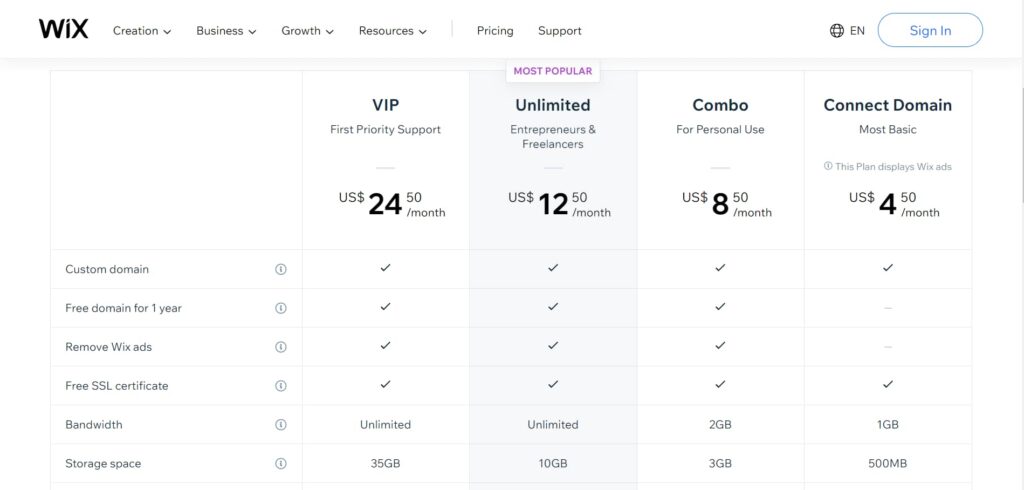Expand the Creation dropdown menu
Viewport: 1024px width, 490px height.
pyautogui.click(x=142, y=31)
